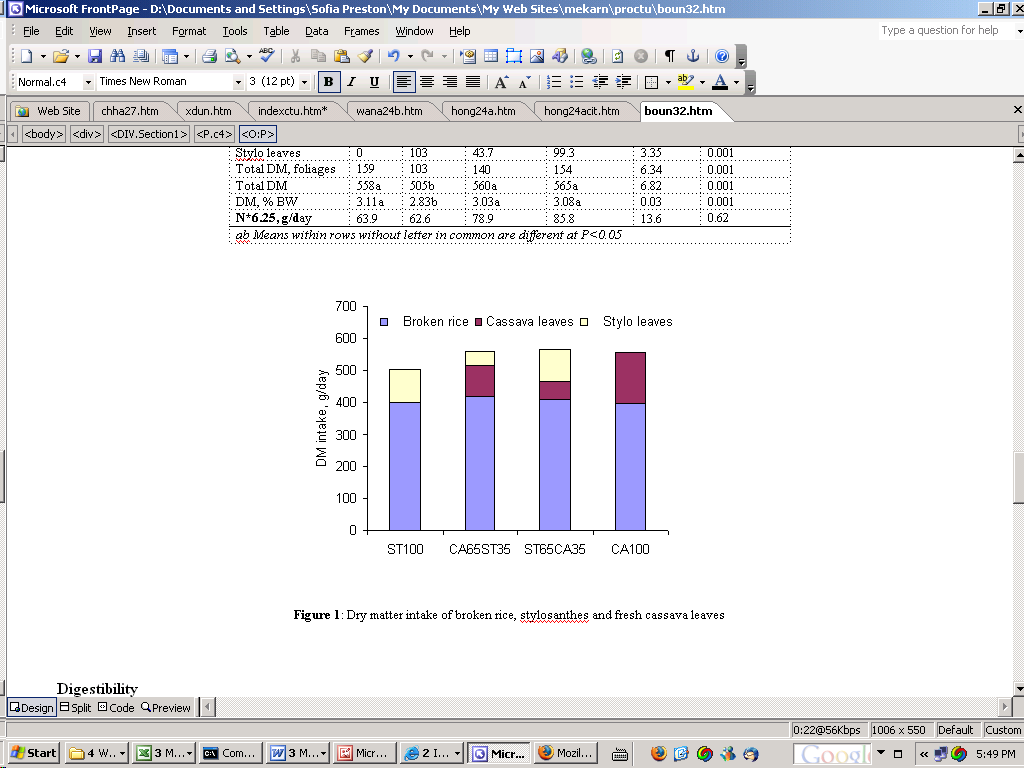The width and height of the screenshot is (1024, 768).
Task: Expand the Normal.c4 style dropdown
Action: [88, 82]
